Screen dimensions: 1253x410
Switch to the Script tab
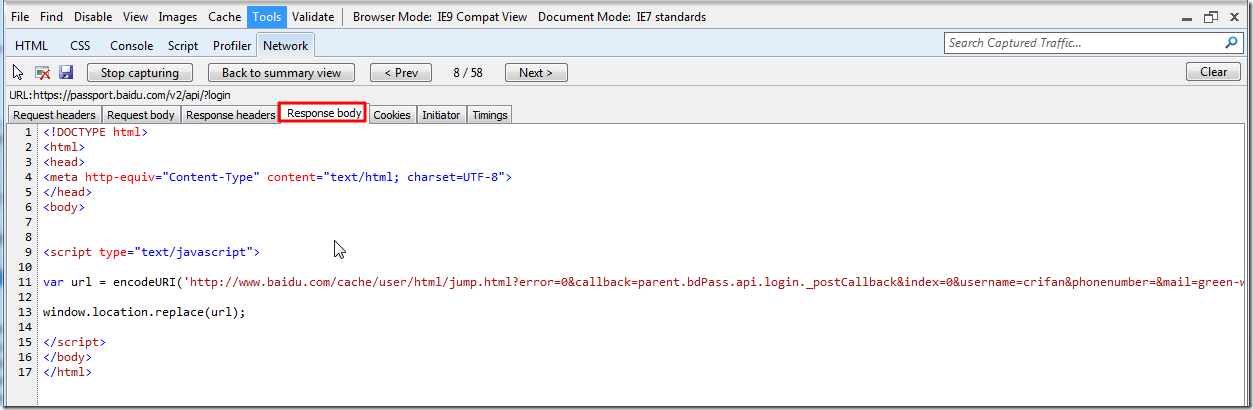coord(183,45)
